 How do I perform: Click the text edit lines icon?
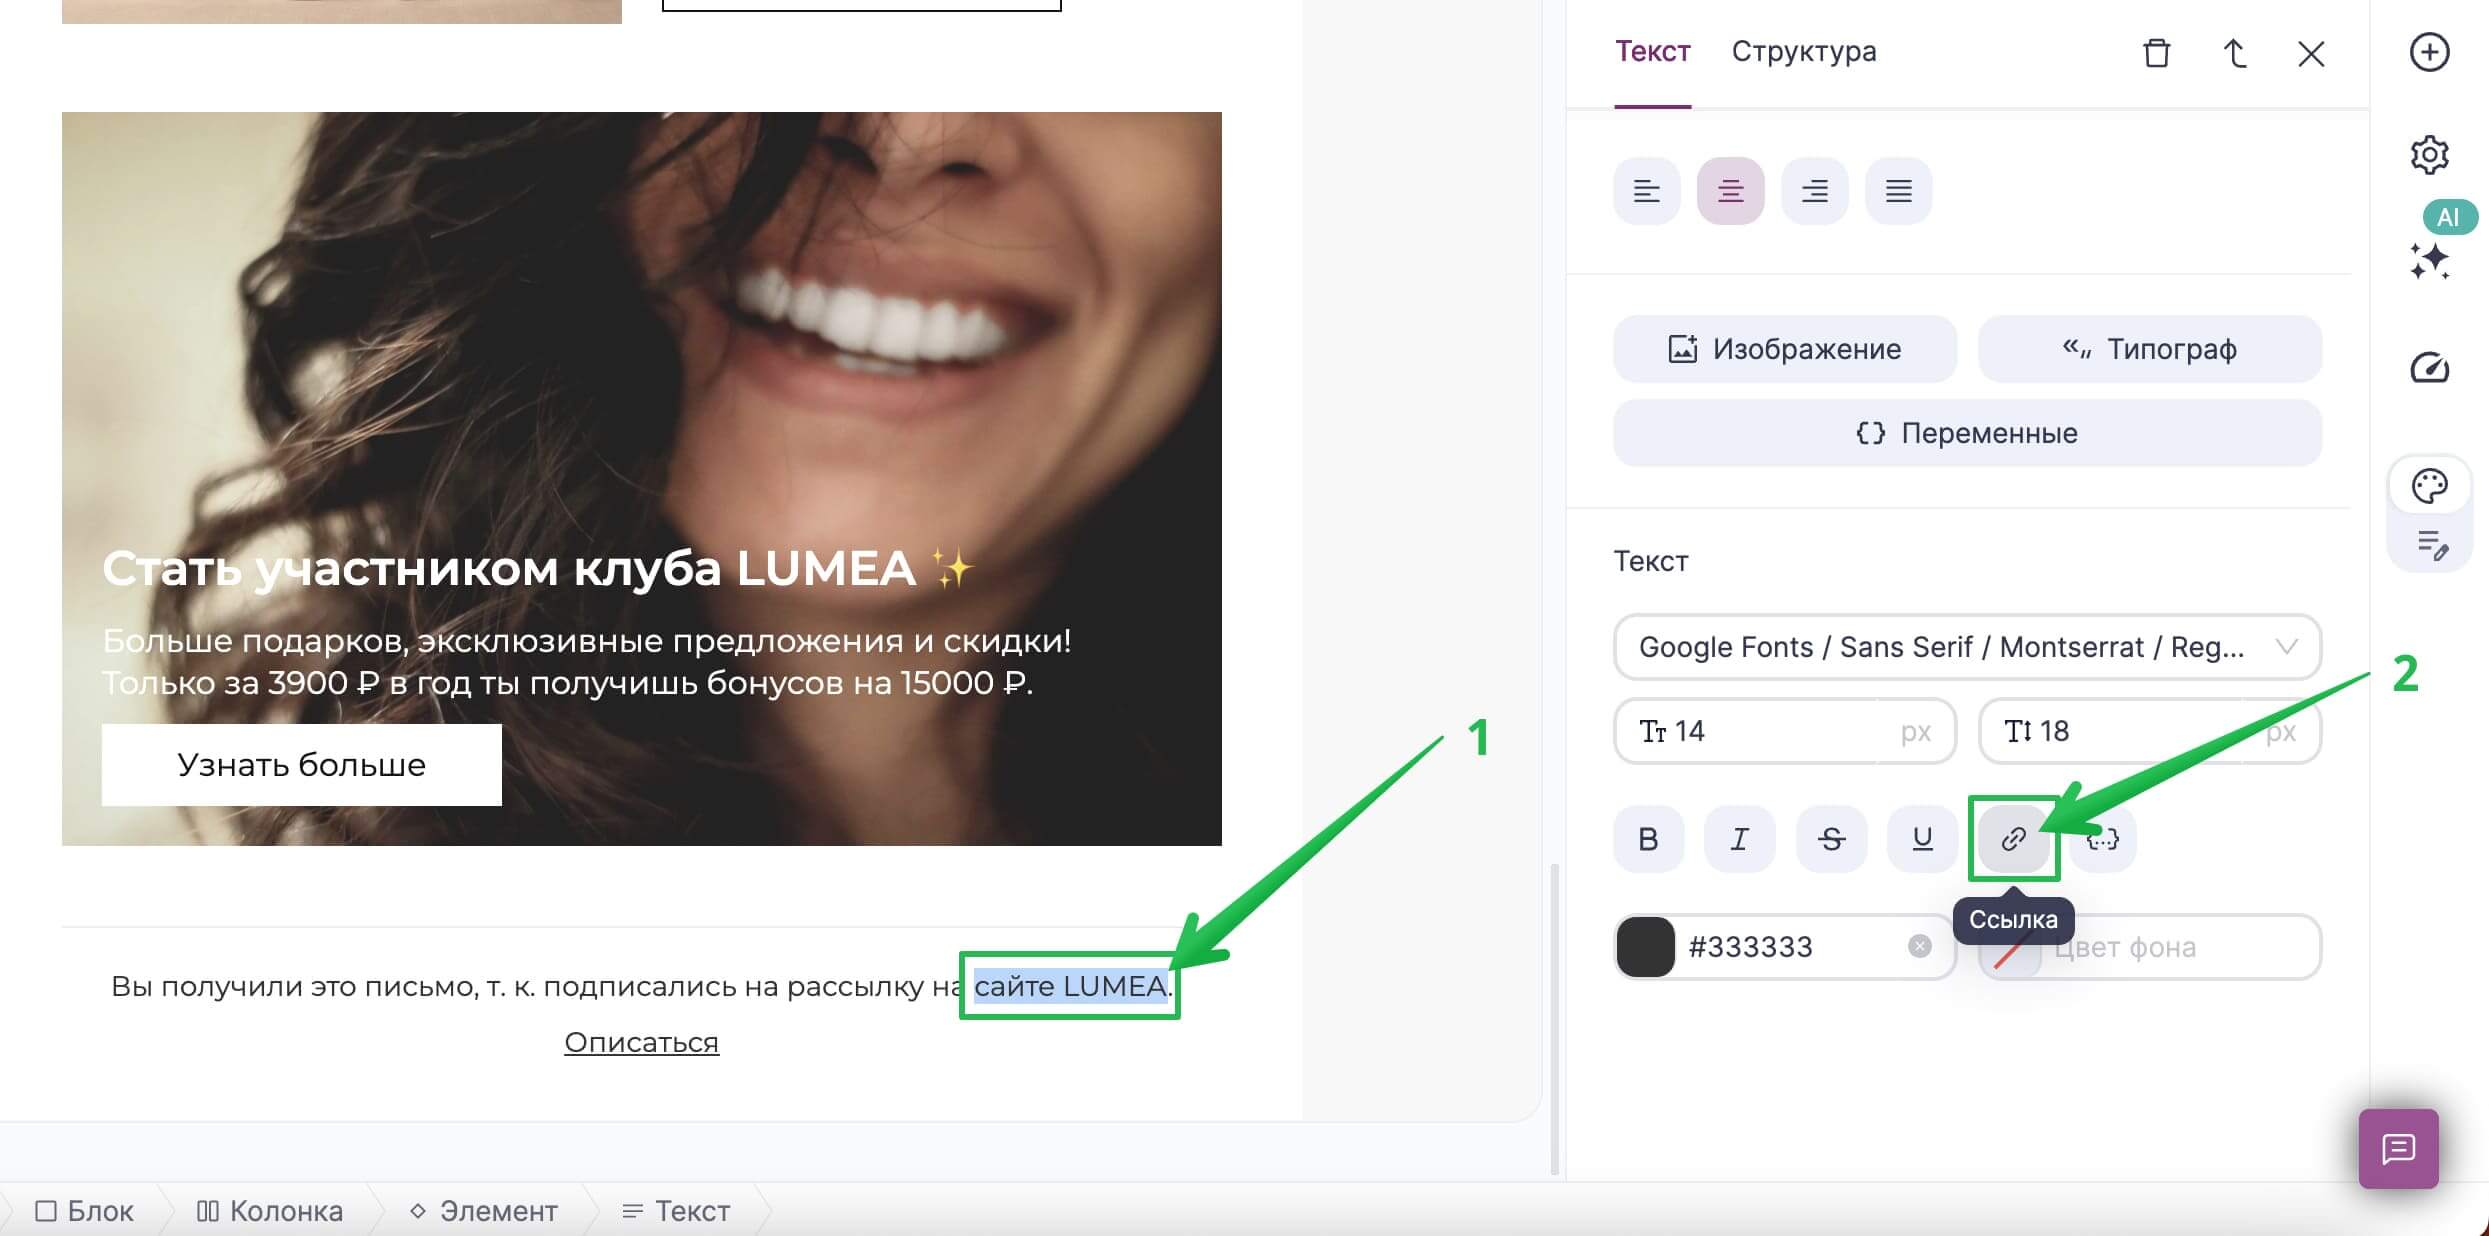coord(2432,544)
